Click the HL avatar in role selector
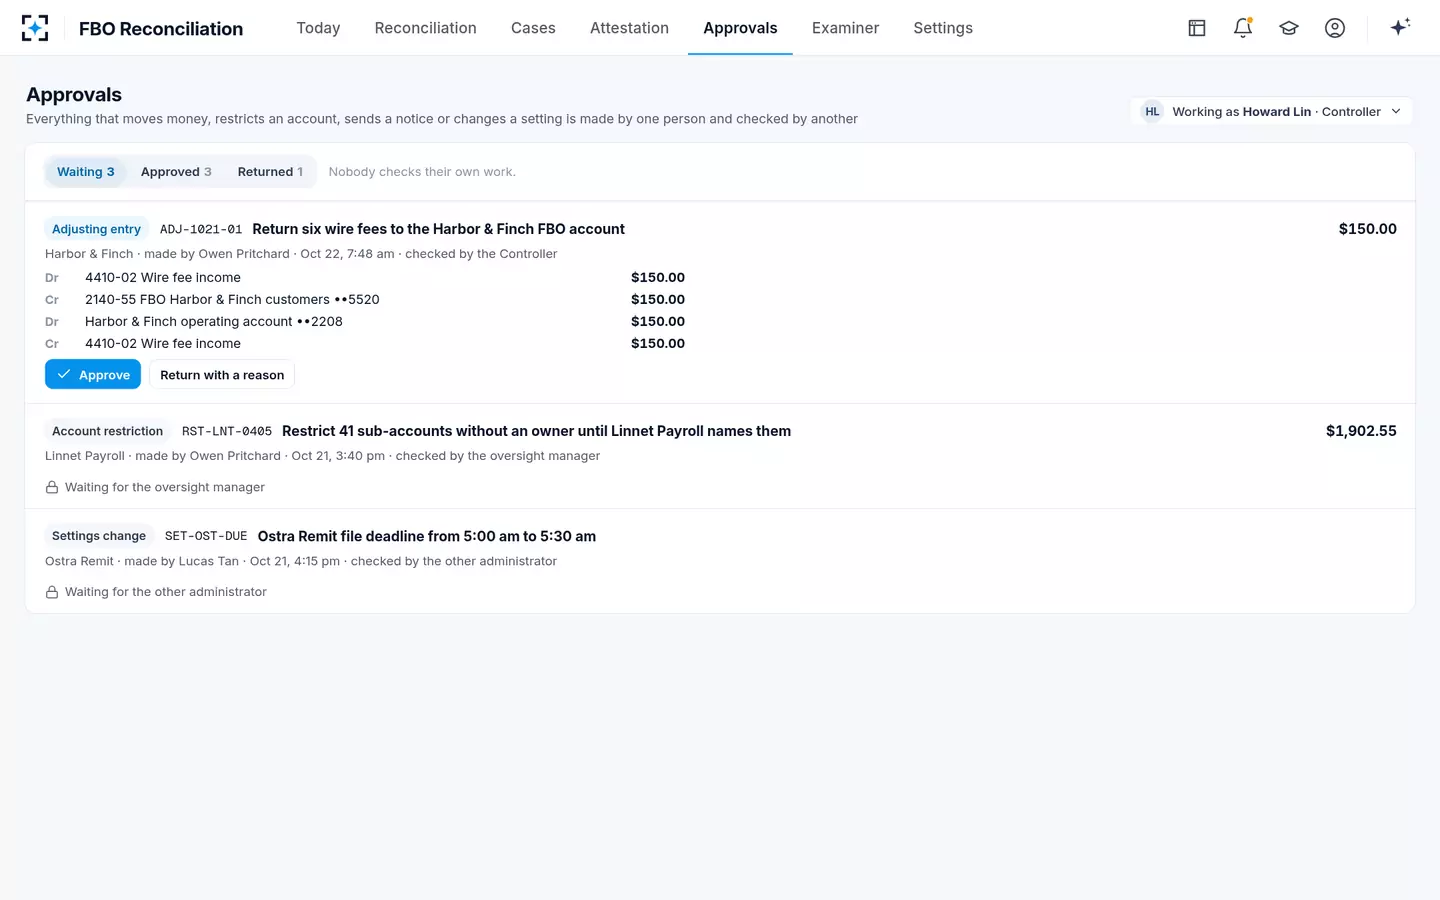 click(1152, 111)
